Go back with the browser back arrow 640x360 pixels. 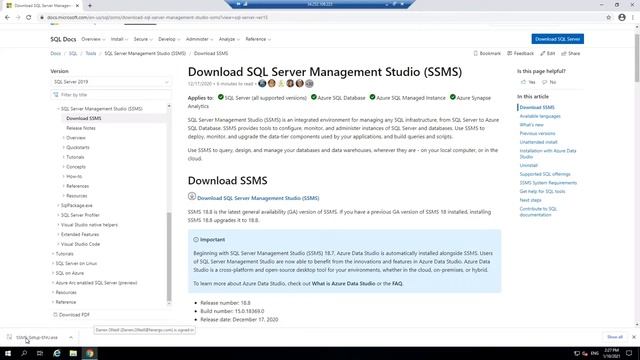coord(7,18)
